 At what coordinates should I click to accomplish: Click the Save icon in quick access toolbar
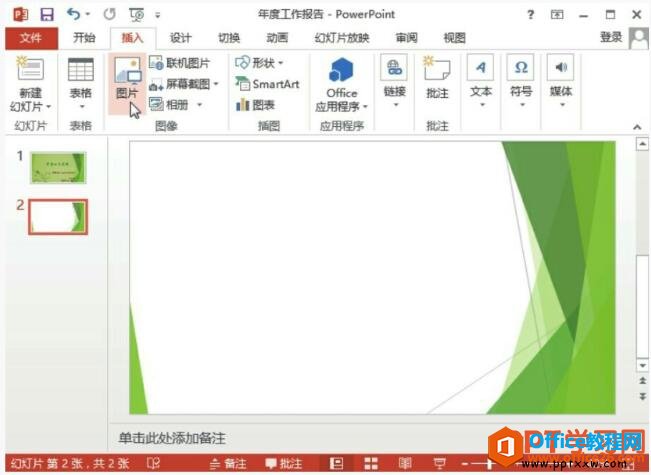point(47,15)
